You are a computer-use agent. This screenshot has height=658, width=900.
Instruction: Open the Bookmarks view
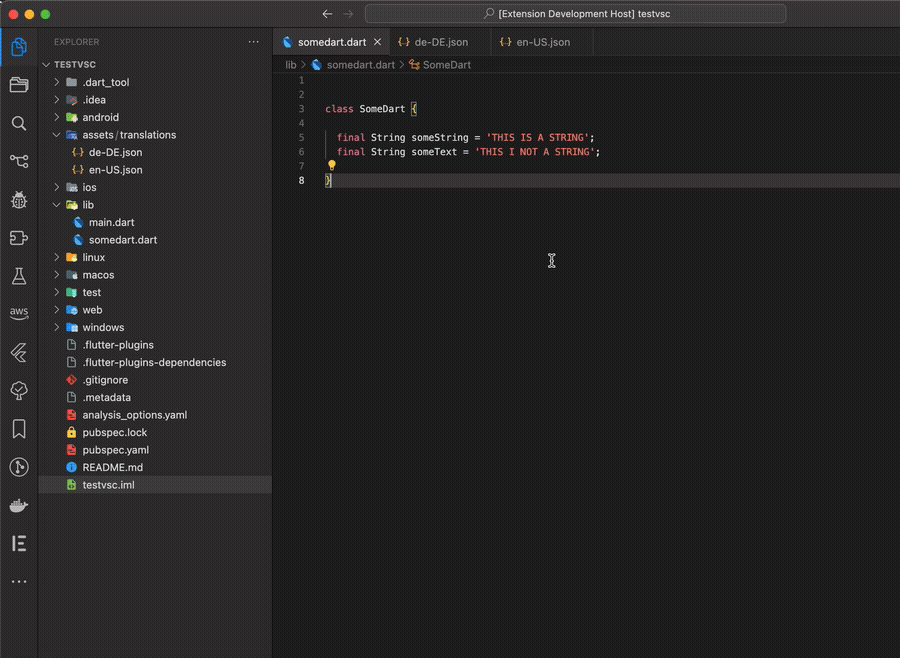[x=19, y=429]
